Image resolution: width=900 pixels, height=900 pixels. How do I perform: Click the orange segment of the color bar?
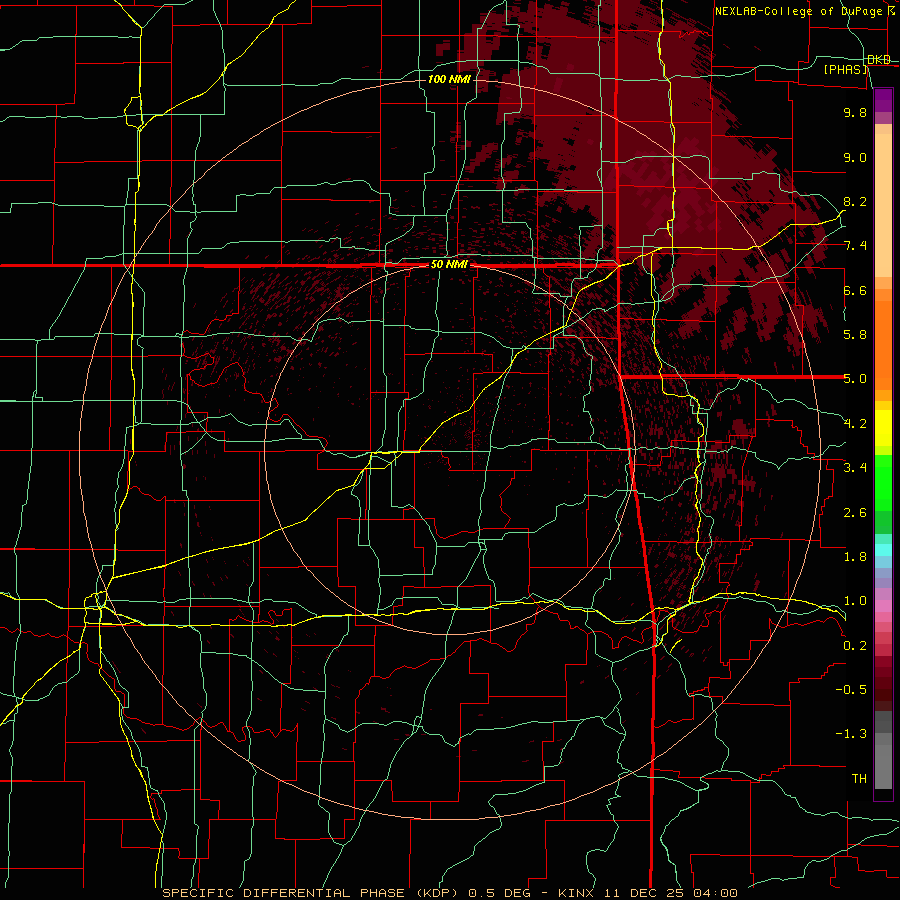tap(883, 346)
